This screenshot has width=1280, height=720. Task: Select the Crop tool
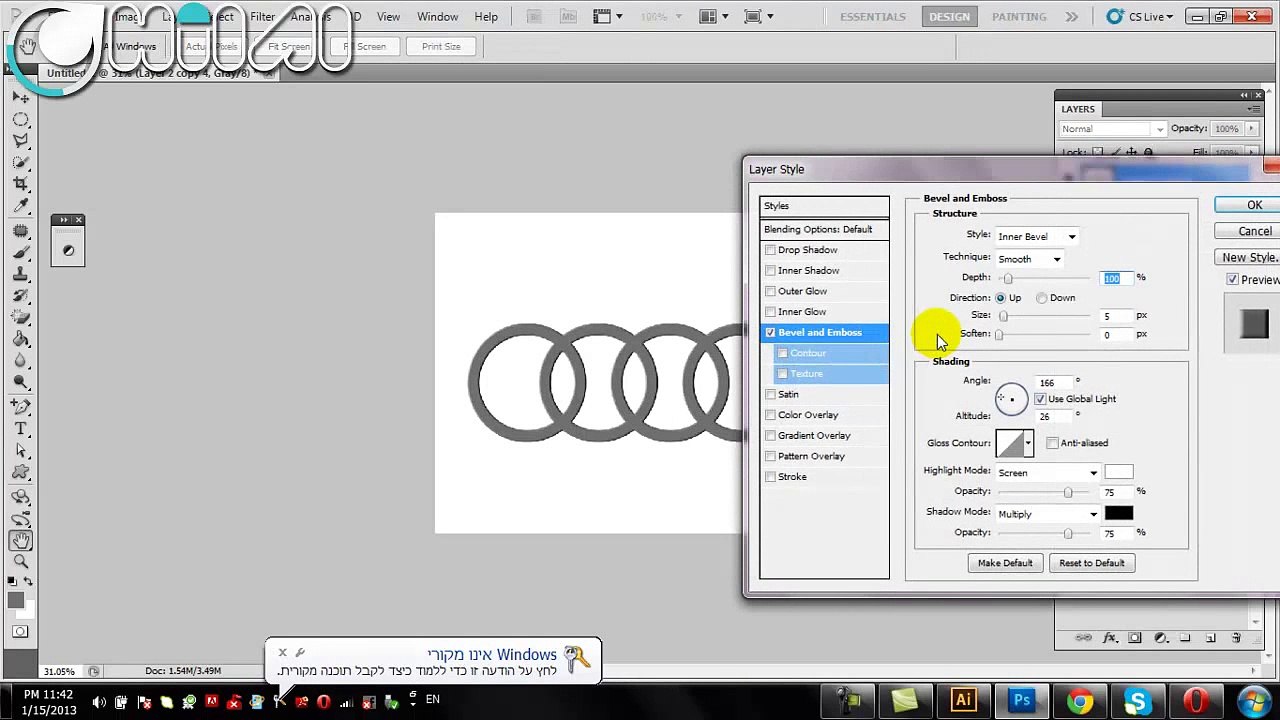click(x=20, y=184)
